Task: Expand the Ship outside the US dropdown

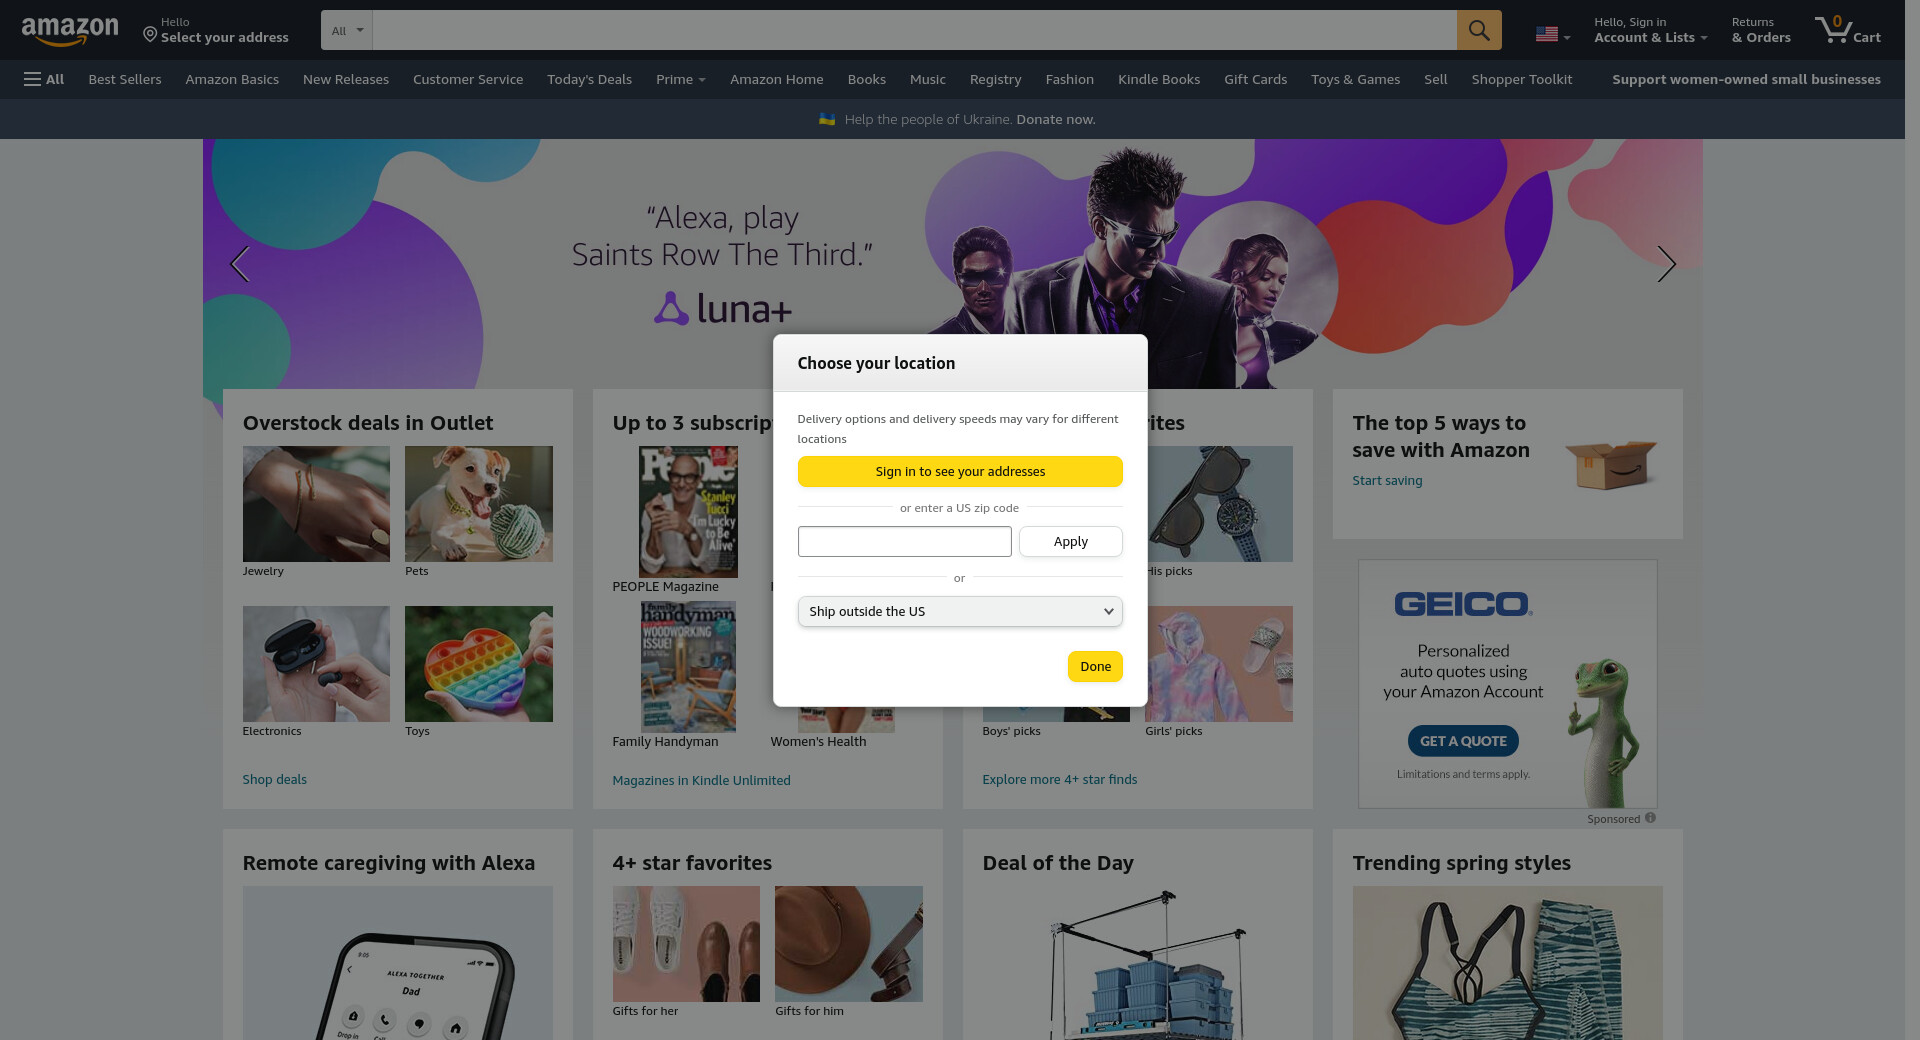Action: point(959,611)
